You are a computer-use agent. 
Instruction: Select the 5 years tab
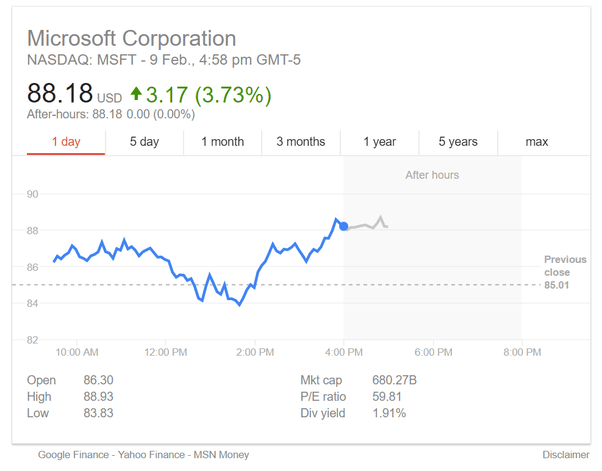tap(458, 142)
